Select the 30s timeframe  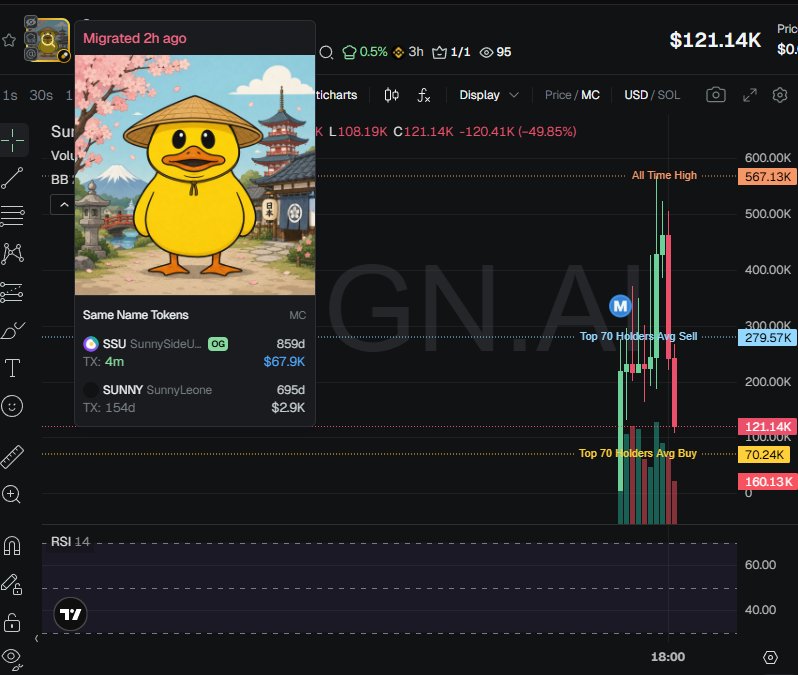pos(41,95)
